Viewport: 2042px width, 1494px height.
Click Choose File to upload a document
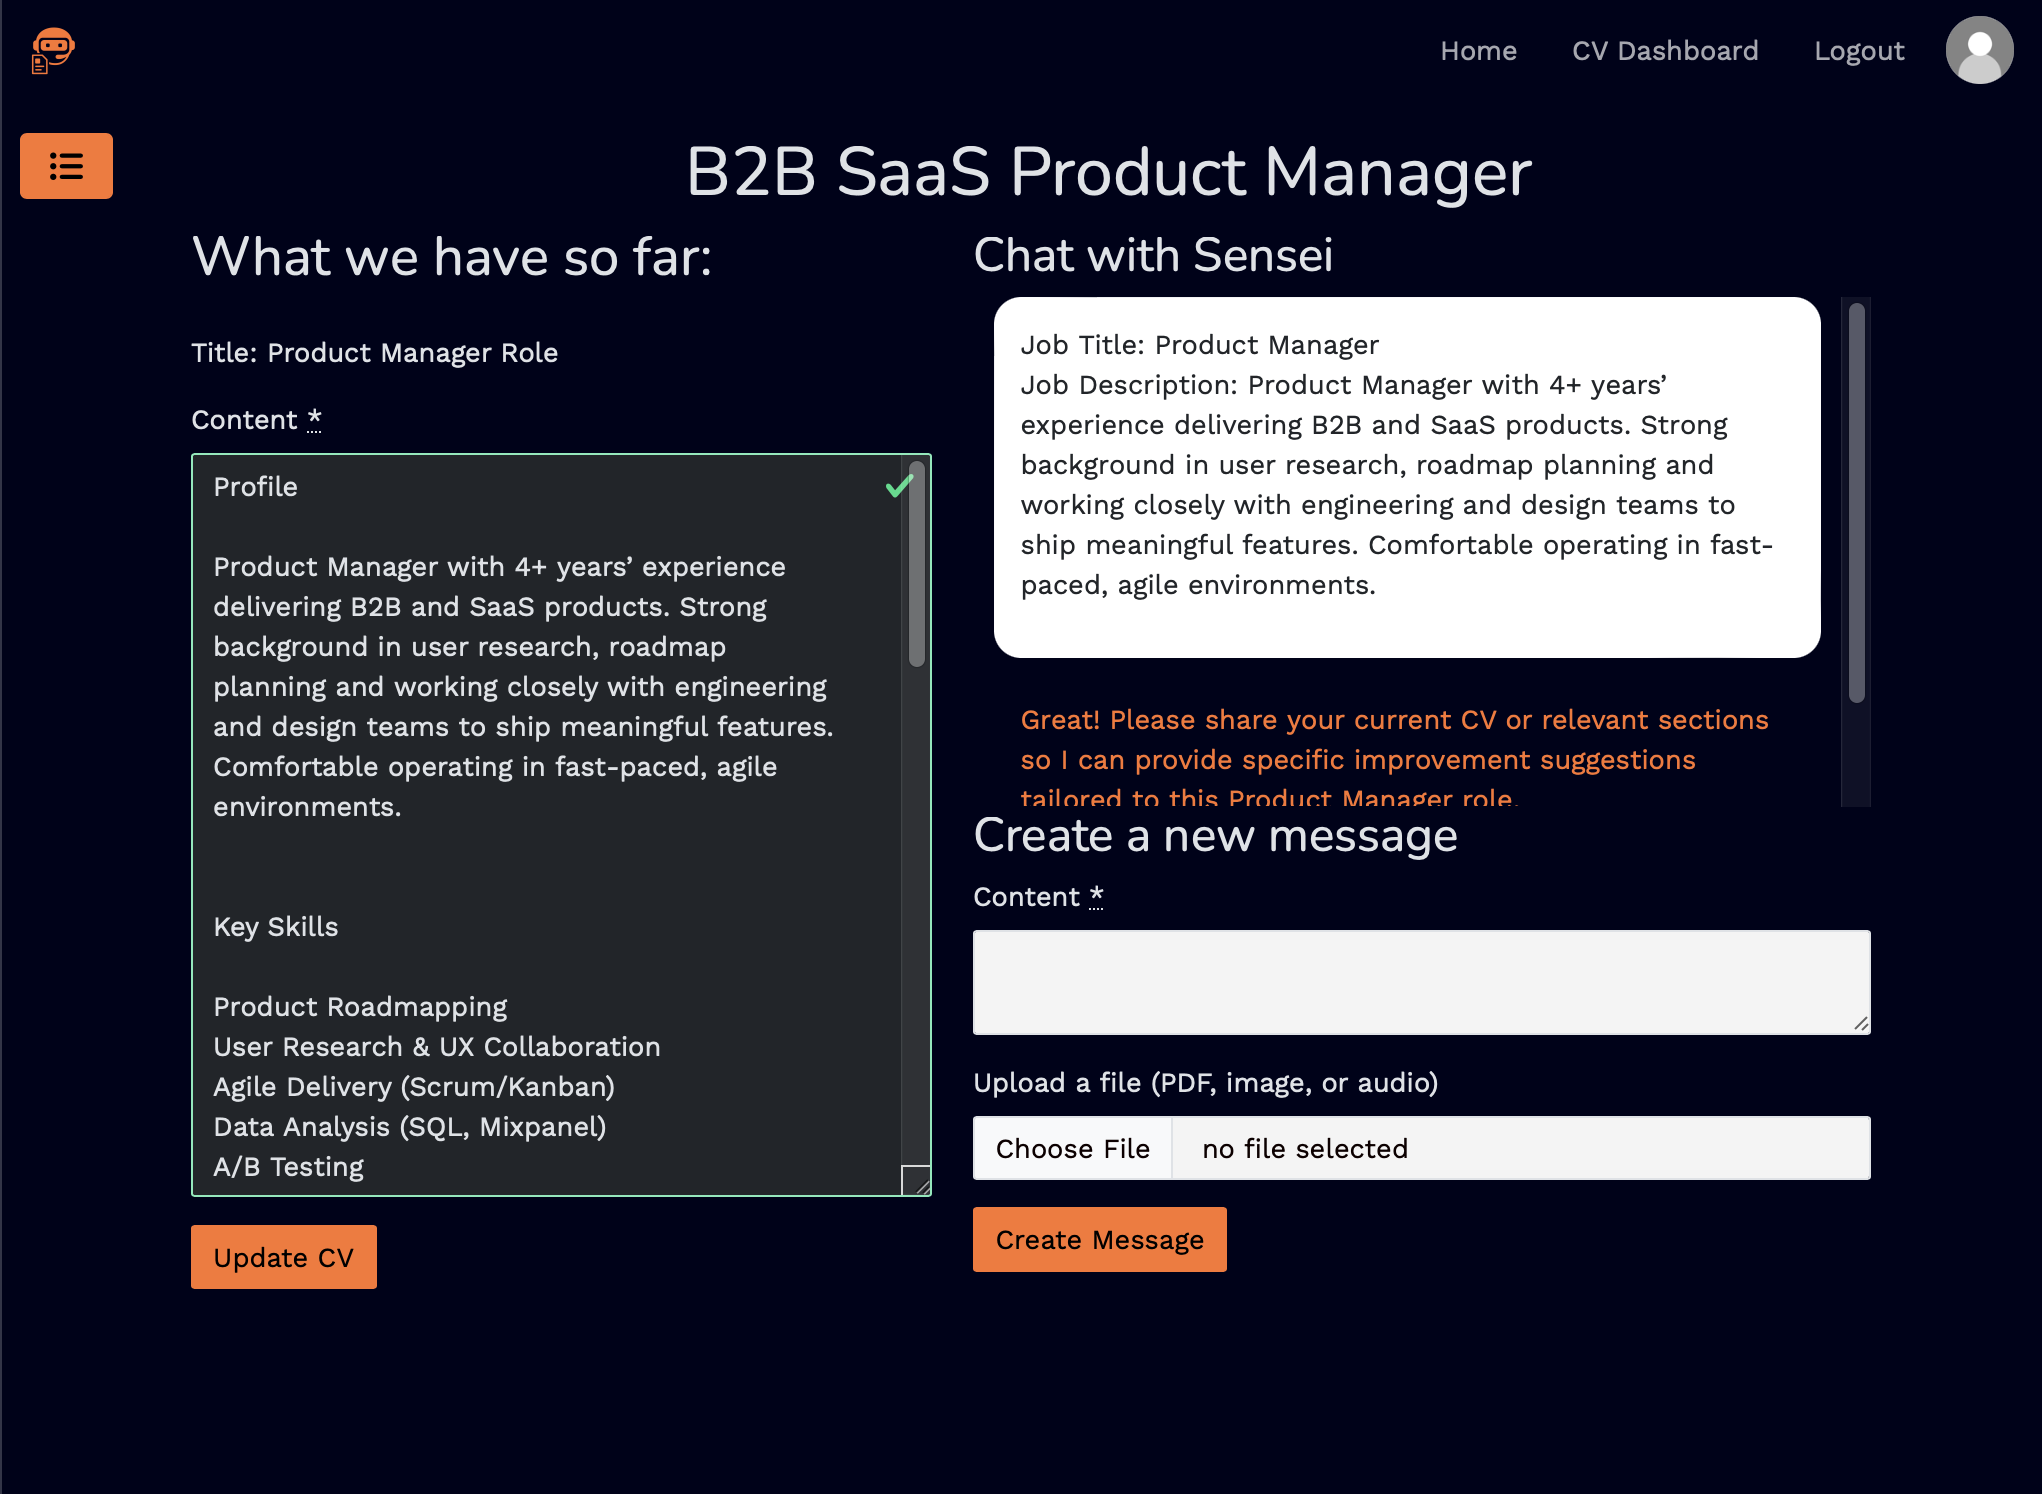pyautogui.click(x=1072, y=1148)
